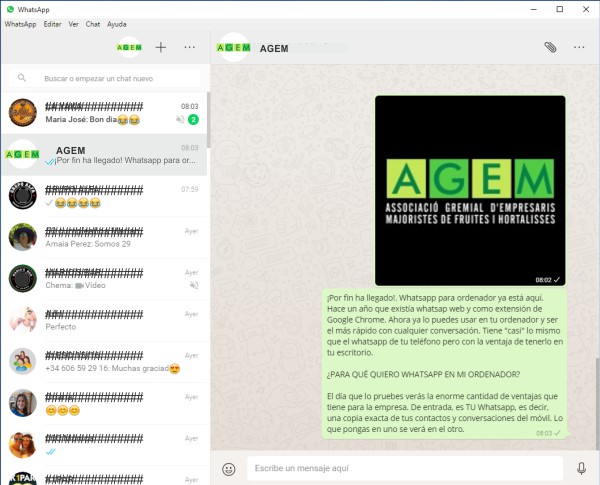Open conversation three-dots menu
This screenshot has height=485, width=600.
pyautogui.click(x=579, y=47)
